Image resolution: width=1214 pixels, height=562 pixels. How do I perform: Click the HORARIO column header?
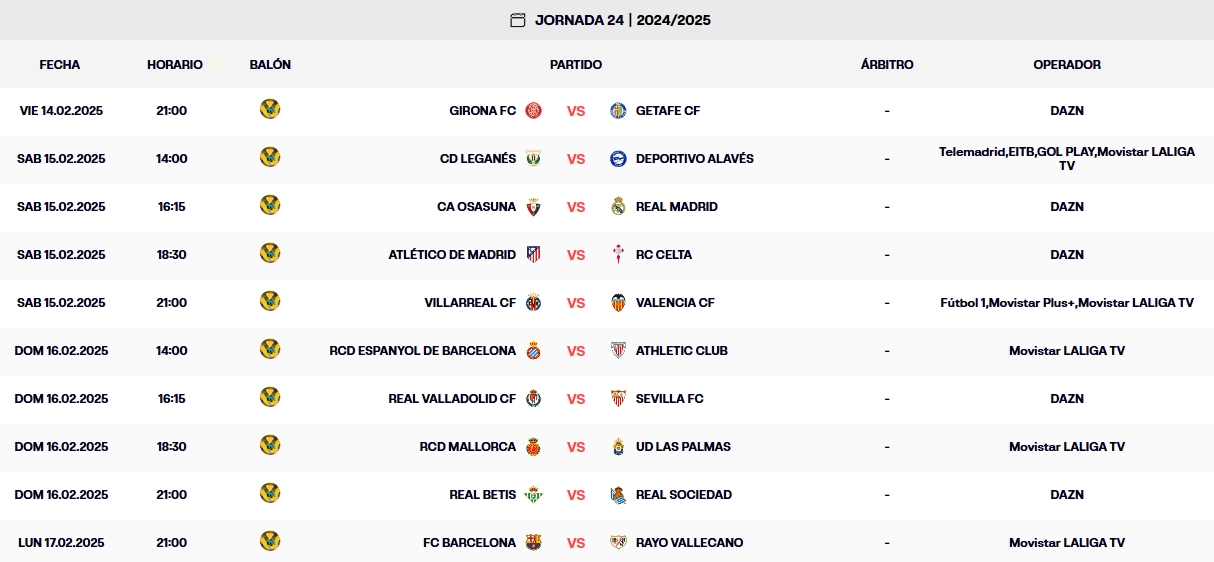coord(175,64)
